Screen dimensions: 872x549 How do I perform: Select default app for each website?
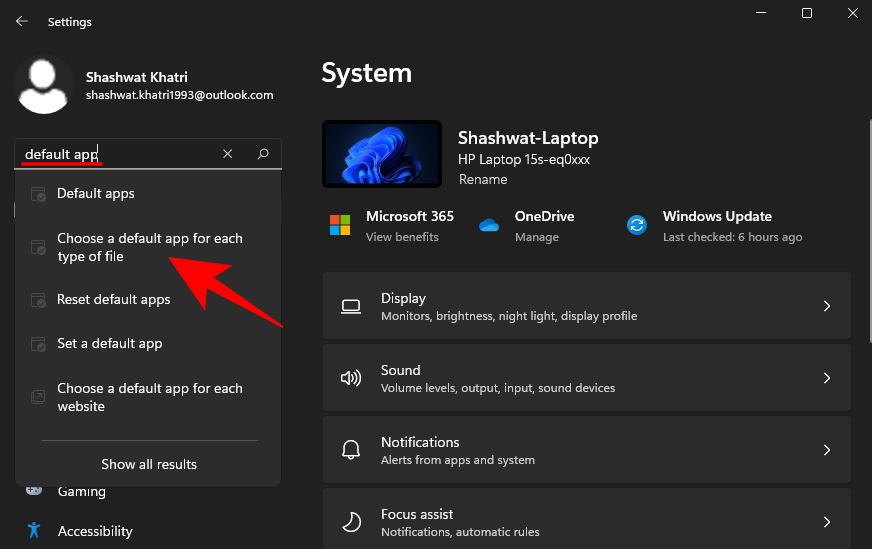(149, 397)
